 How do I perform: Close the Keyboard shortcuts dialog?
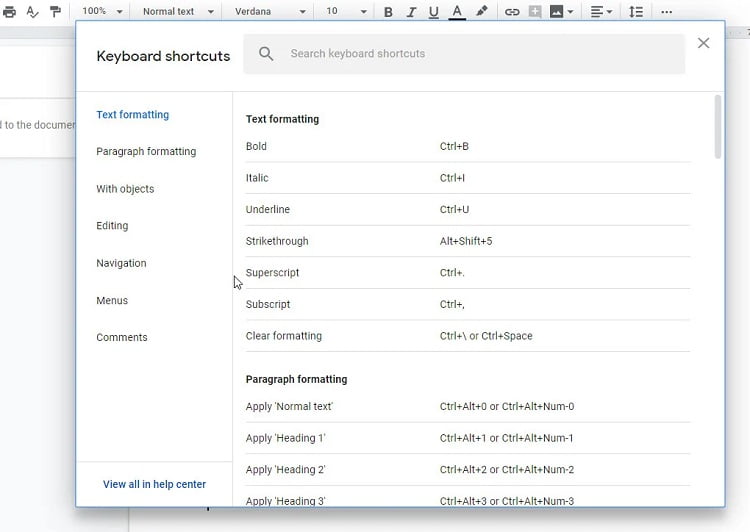(704, 43)
